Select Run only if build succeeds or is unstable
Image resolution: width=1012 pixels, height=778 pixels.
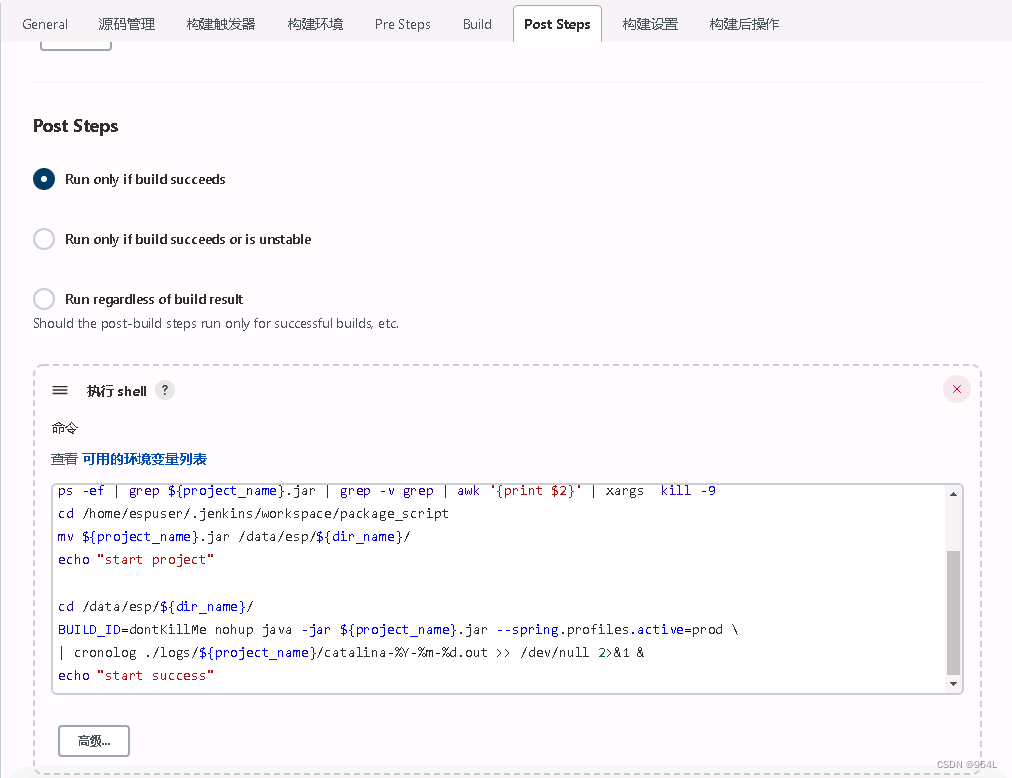click(x=44, y=239)
